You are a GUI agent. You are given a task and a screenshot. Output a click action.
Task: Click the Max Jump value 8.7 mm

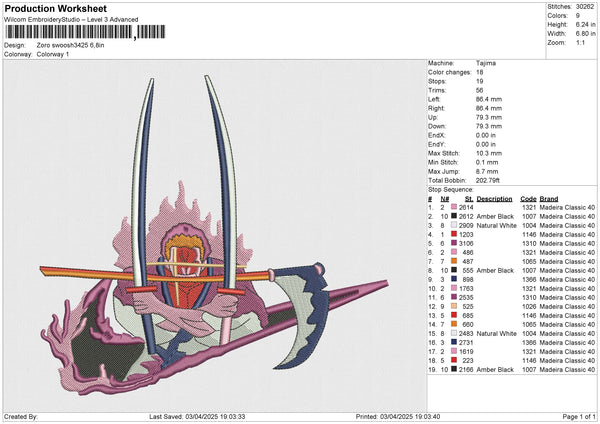tap(487, 171)
